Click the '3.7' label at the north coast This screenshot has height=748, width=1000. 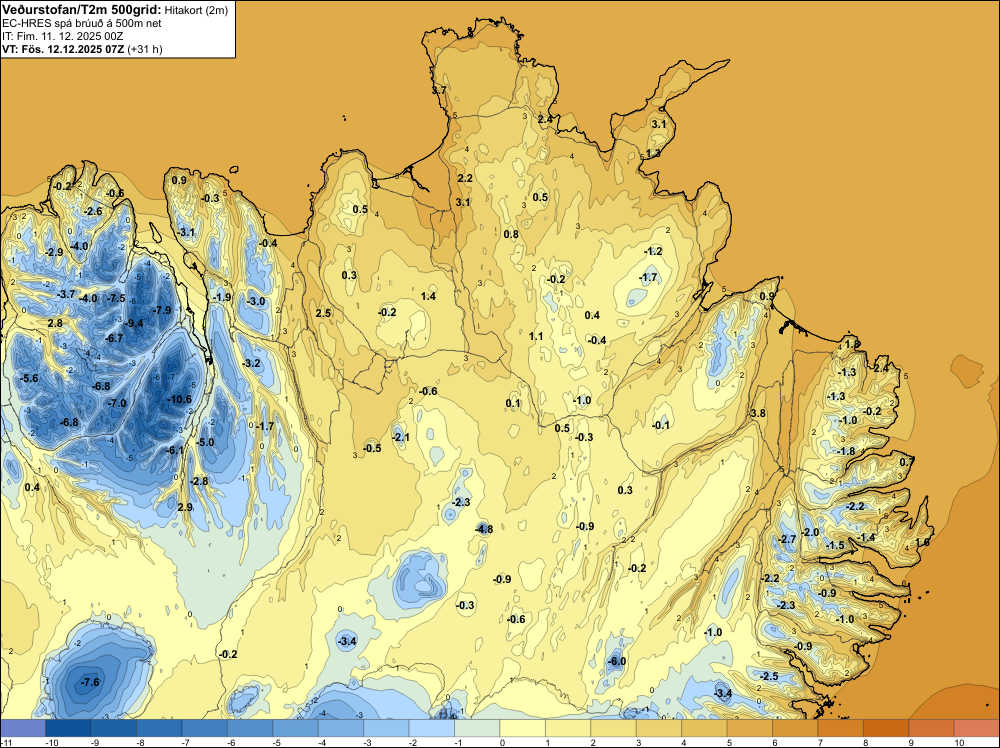(x=439, y=91)
